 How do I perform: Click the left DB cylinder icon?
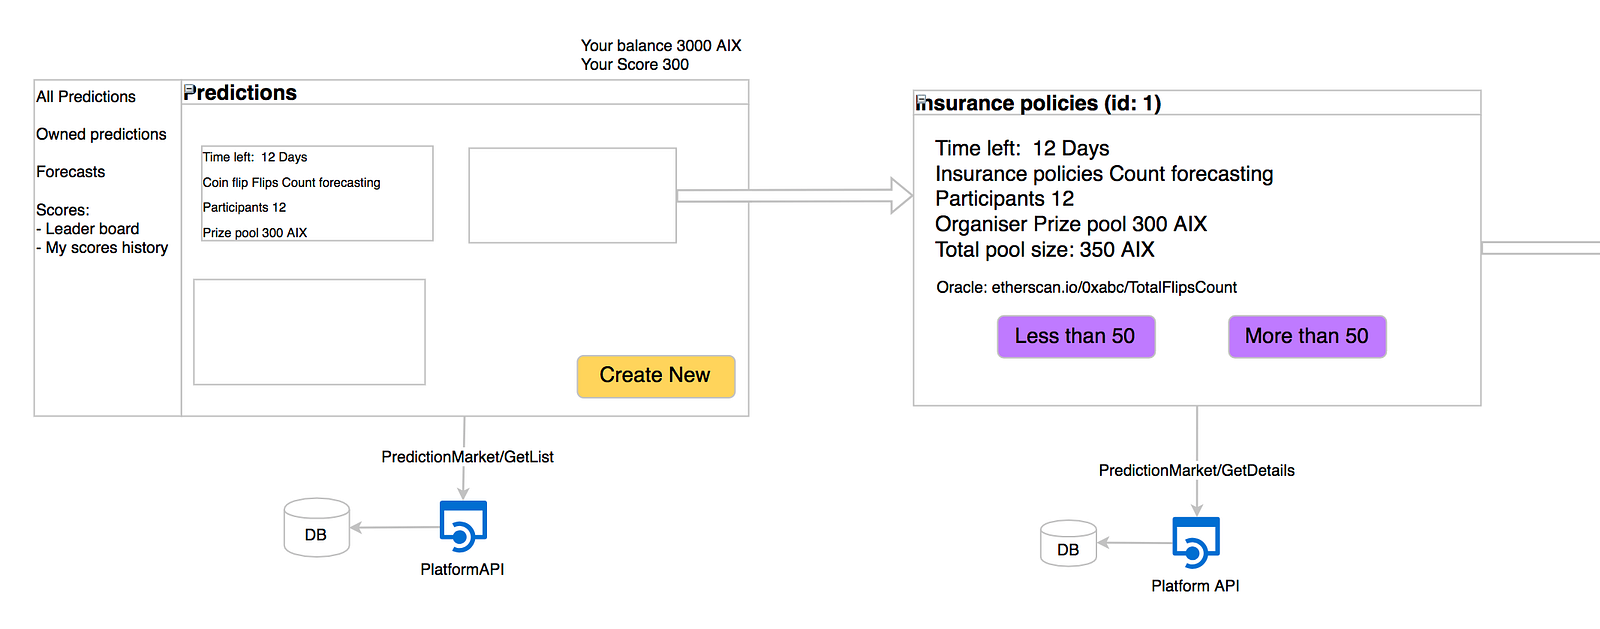coord(316,528)
